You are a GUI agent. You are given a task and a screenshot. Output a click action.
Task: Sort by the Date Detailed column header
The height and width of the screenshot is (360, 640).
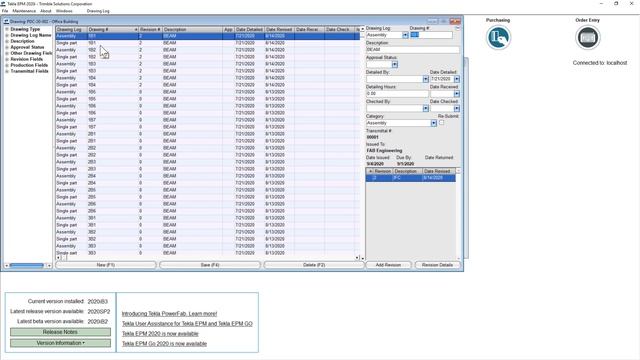click(249, 29)
